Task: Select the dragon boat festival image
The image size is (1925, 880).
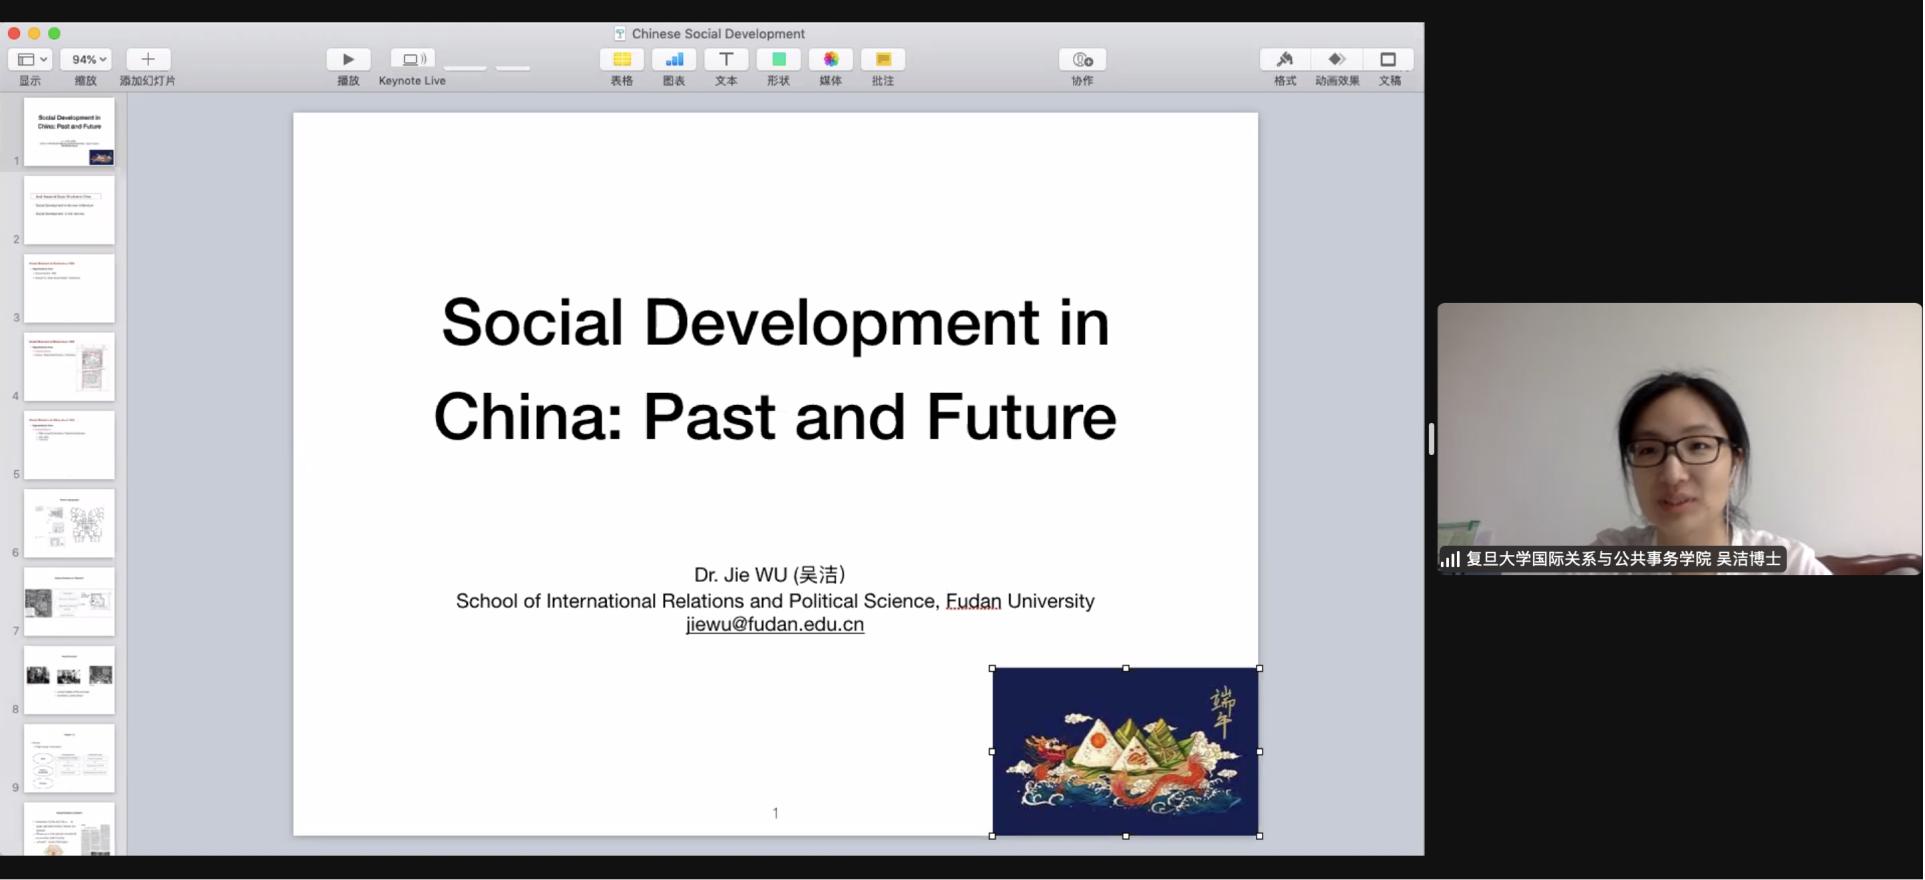Action: tap(1125, 752)
